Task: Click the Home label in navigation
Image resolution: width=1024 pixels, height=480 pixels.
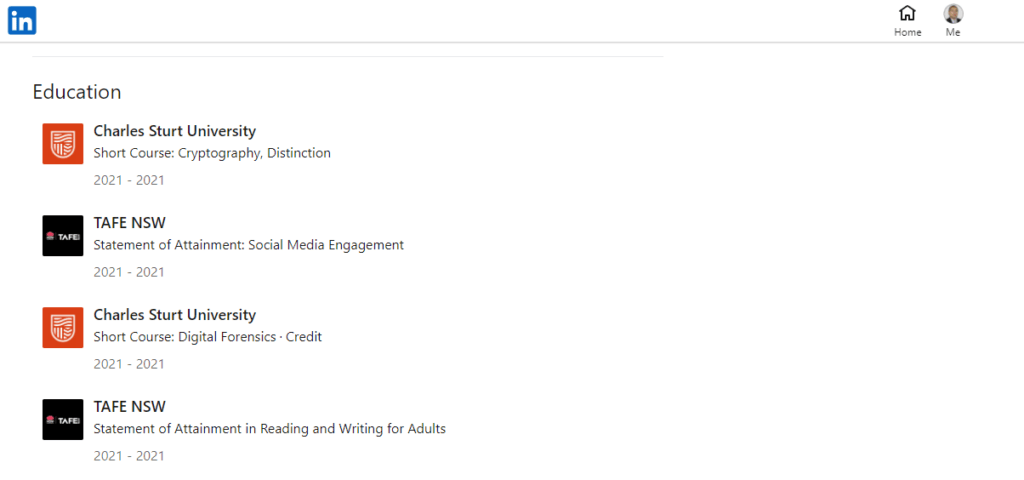Action: tap(907, 33)
